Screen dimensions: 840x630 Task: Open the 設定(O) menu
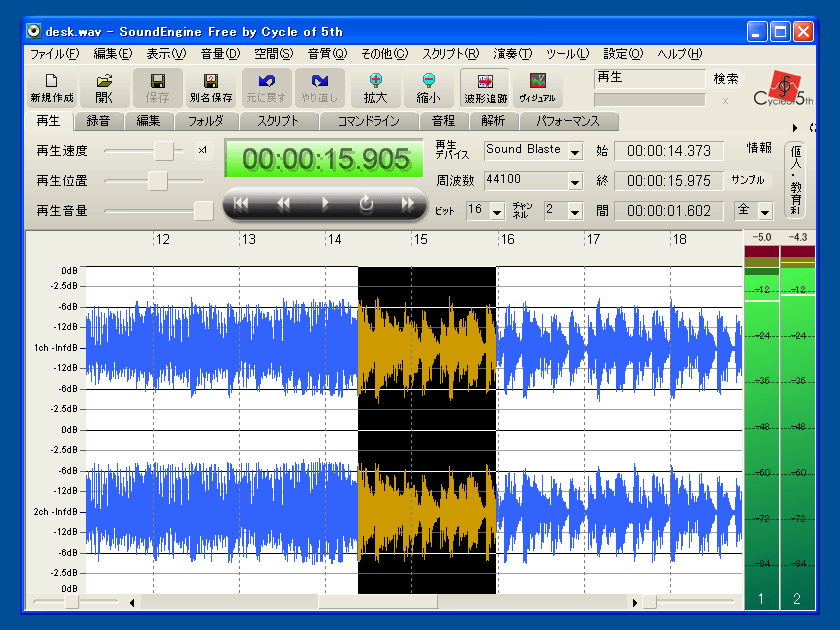coord(623,54)
